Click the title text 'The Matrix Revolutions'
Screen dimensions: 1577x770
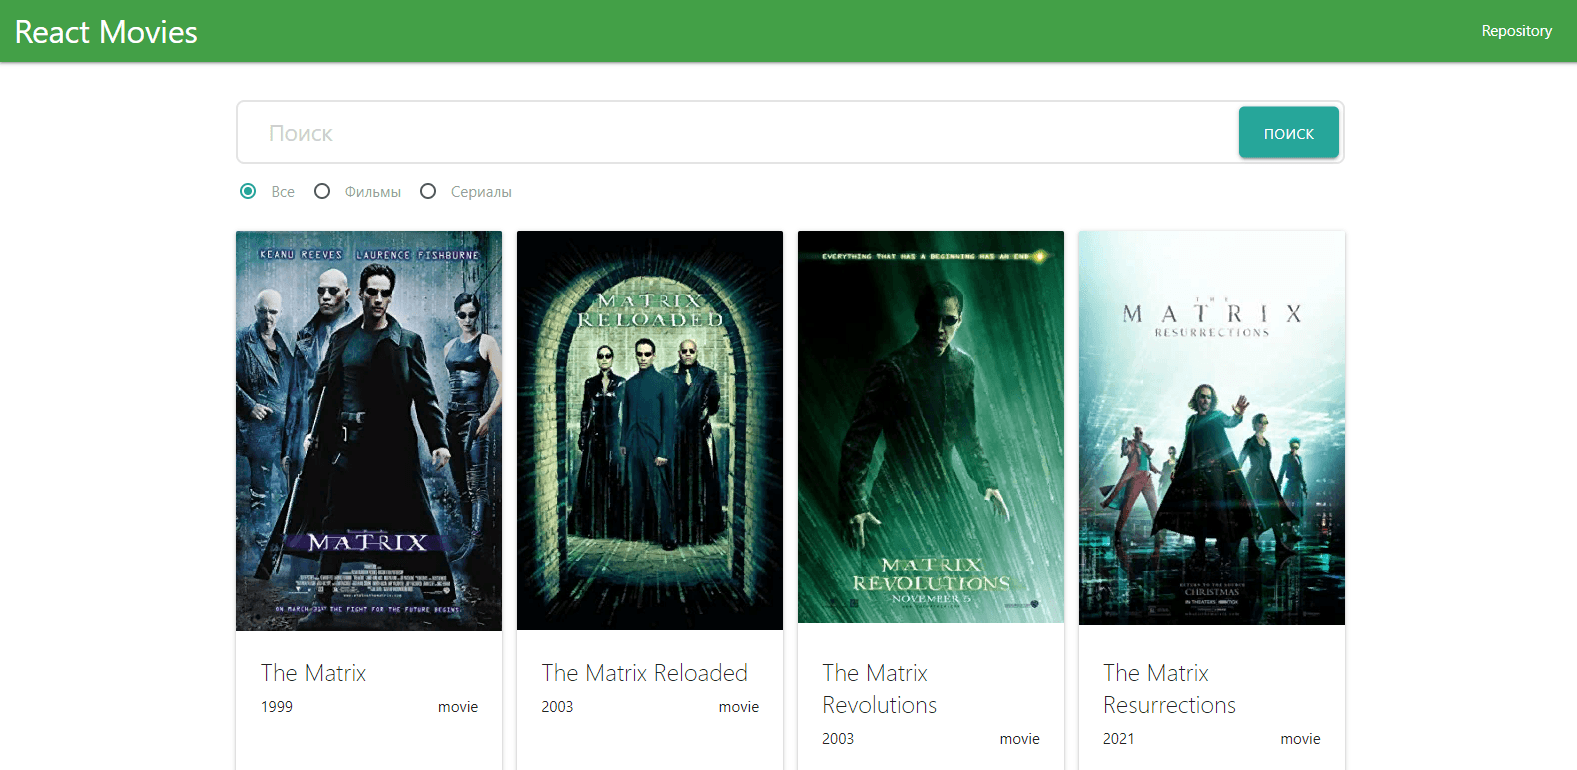(x=880, y=689)
